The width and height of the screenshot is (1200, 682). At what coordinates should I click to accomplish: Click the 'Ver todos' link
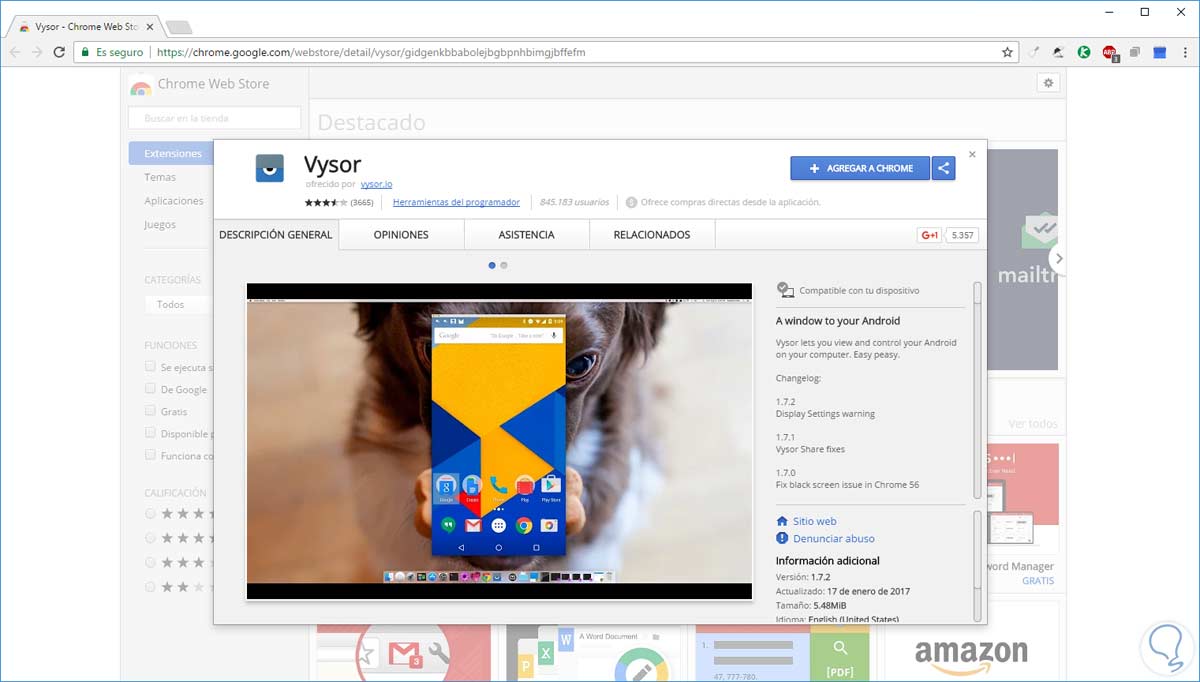click(x=1033, y=424)
